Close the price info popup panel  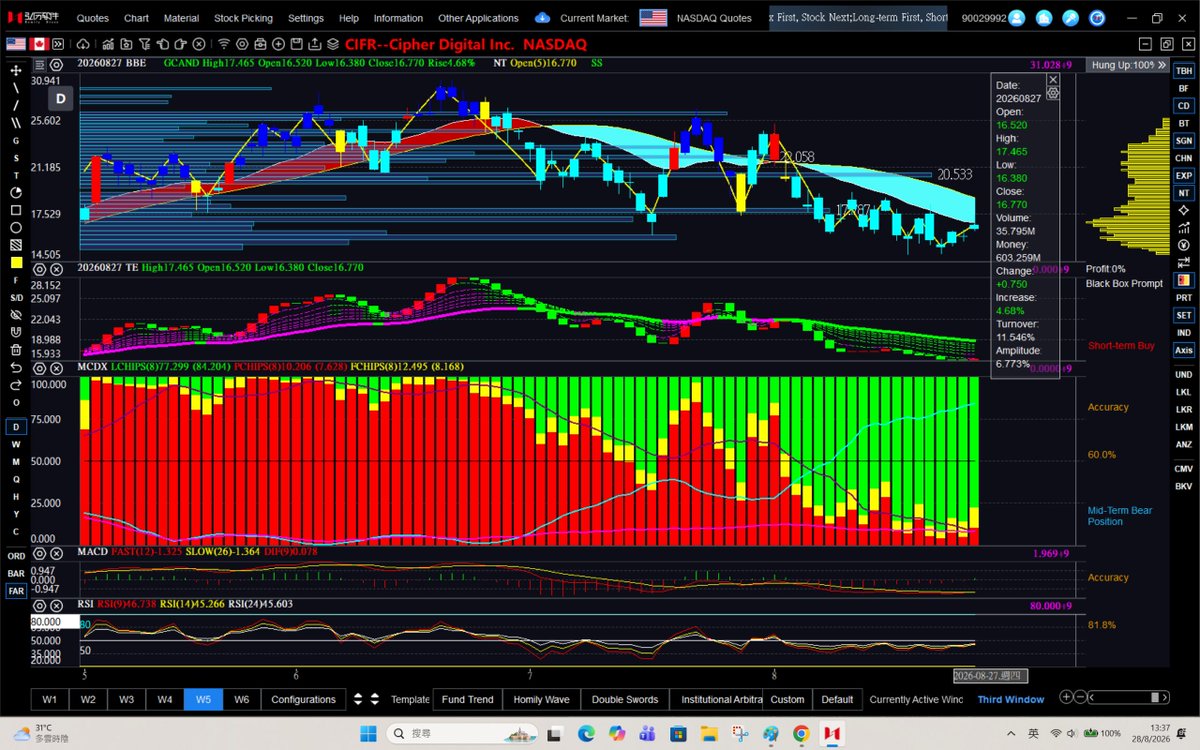(x=1053, y=79)
